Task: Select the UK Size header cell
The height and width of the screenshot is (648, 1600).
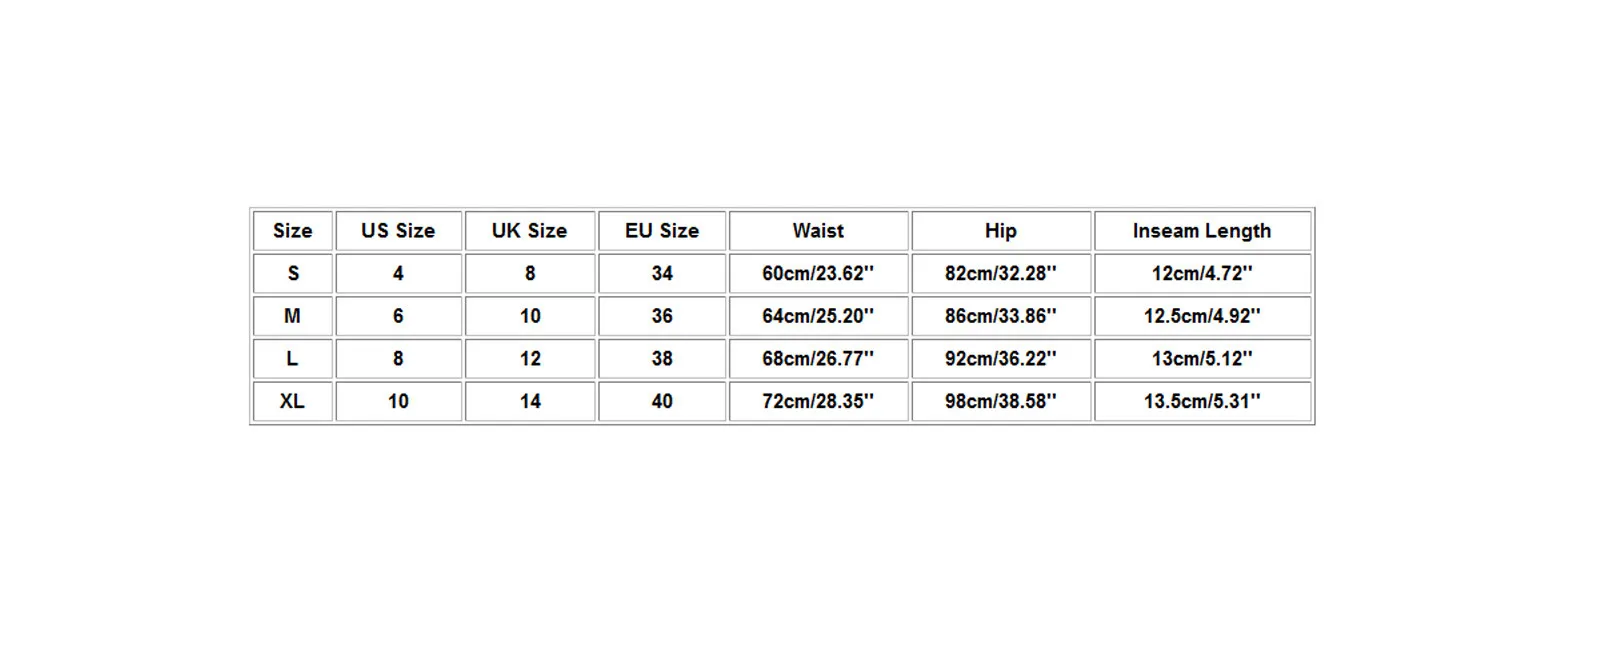Action: 529,231
